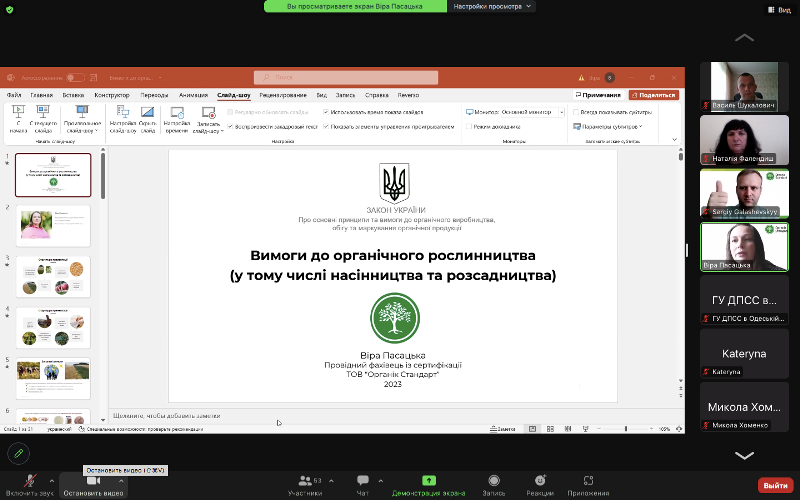This screenshot has width=800, height=500.
Task: Select slide 5 thumbnail
Action: point(53,378)
